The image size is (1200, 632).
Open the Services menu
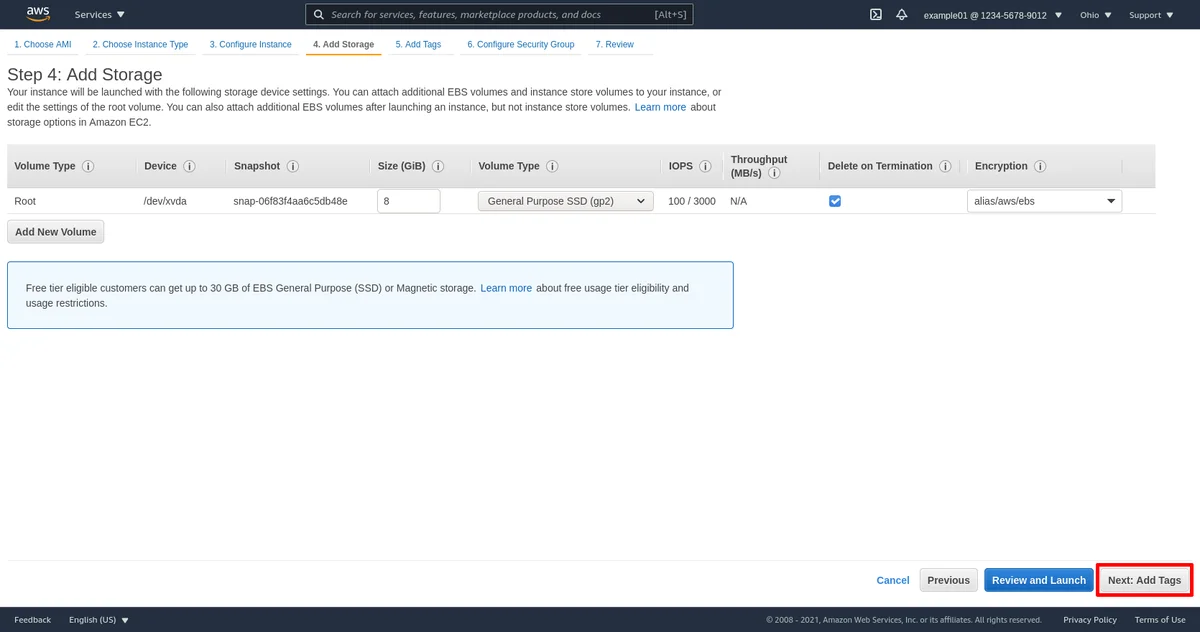[100, 15]
